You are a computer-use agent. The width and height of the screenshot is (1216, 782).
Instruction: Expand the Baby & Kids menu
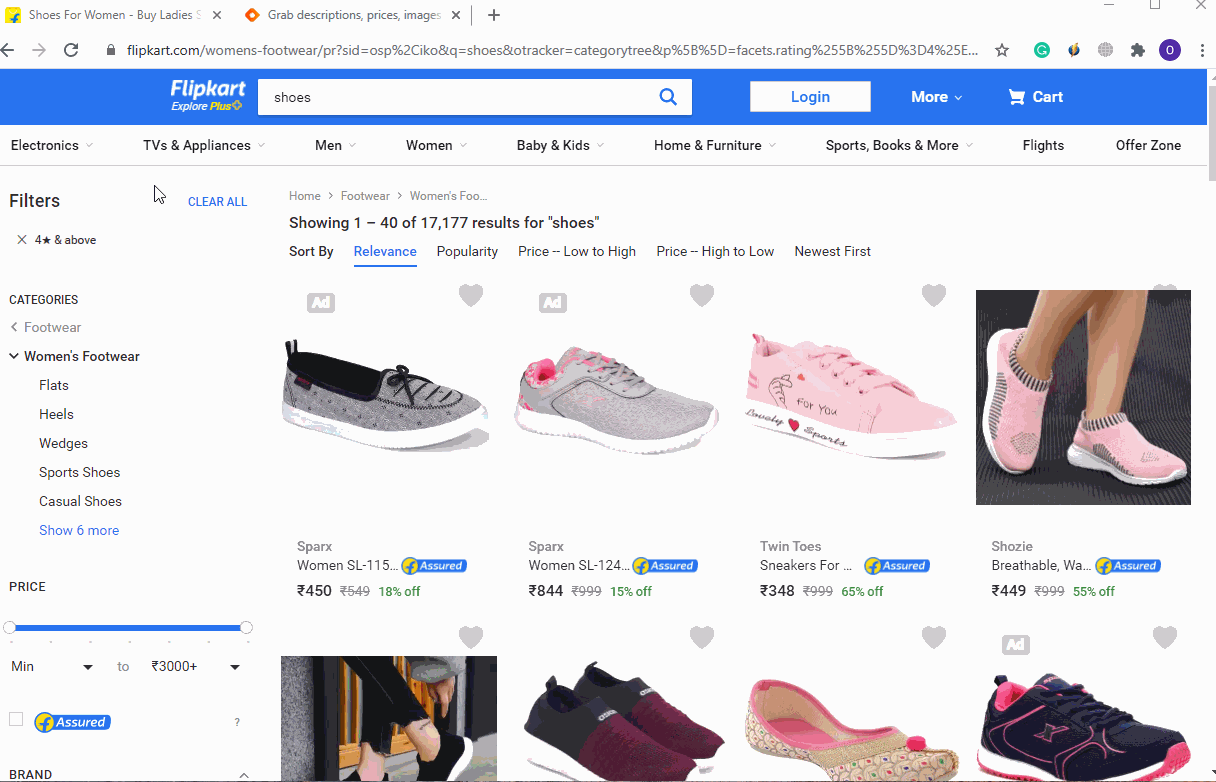560,145
